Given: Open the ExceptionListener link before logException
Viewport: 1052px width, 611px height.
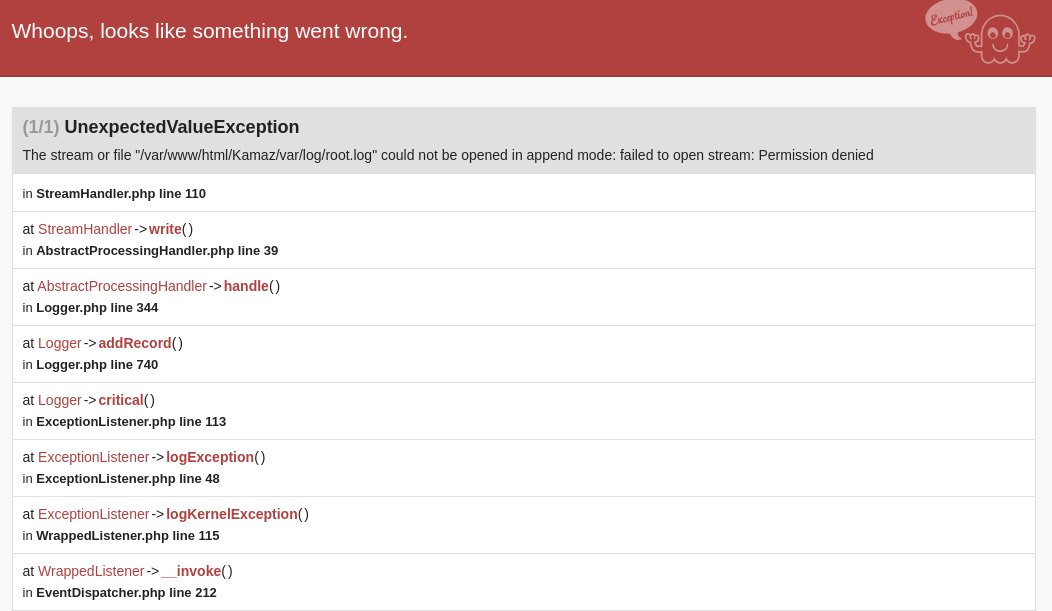Looking at the screenshot, I should (94, 457).
